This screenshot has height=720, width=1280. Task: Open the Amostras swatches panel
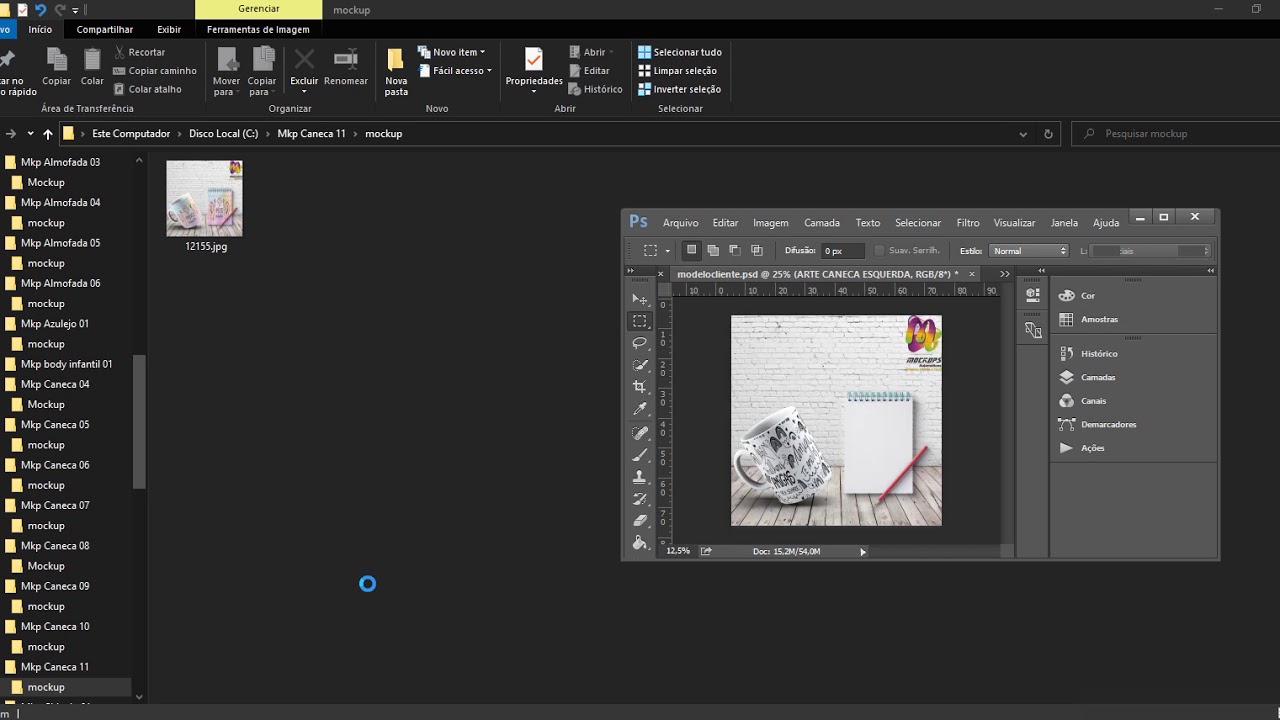(x=1088, y=319)
